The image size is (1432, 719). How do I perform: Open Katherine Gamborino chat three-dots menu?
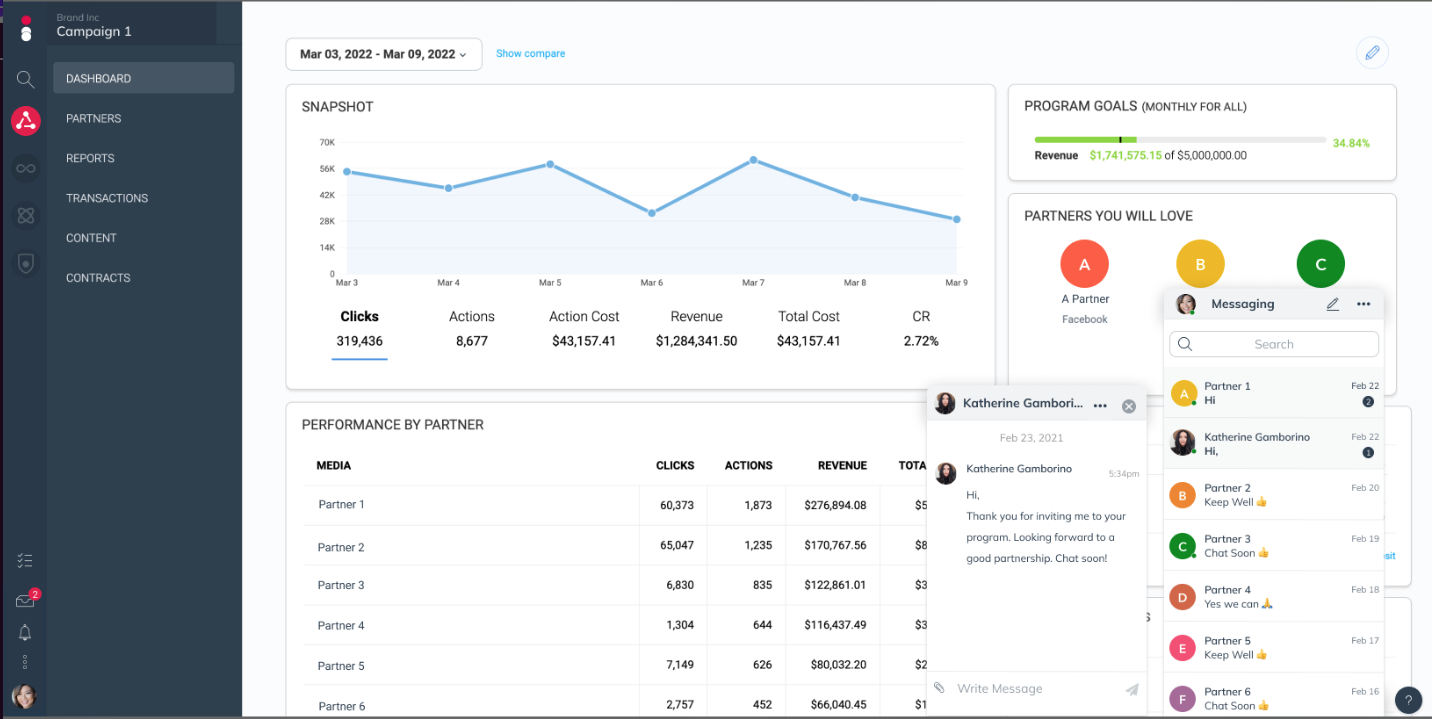click(1100, 406)
